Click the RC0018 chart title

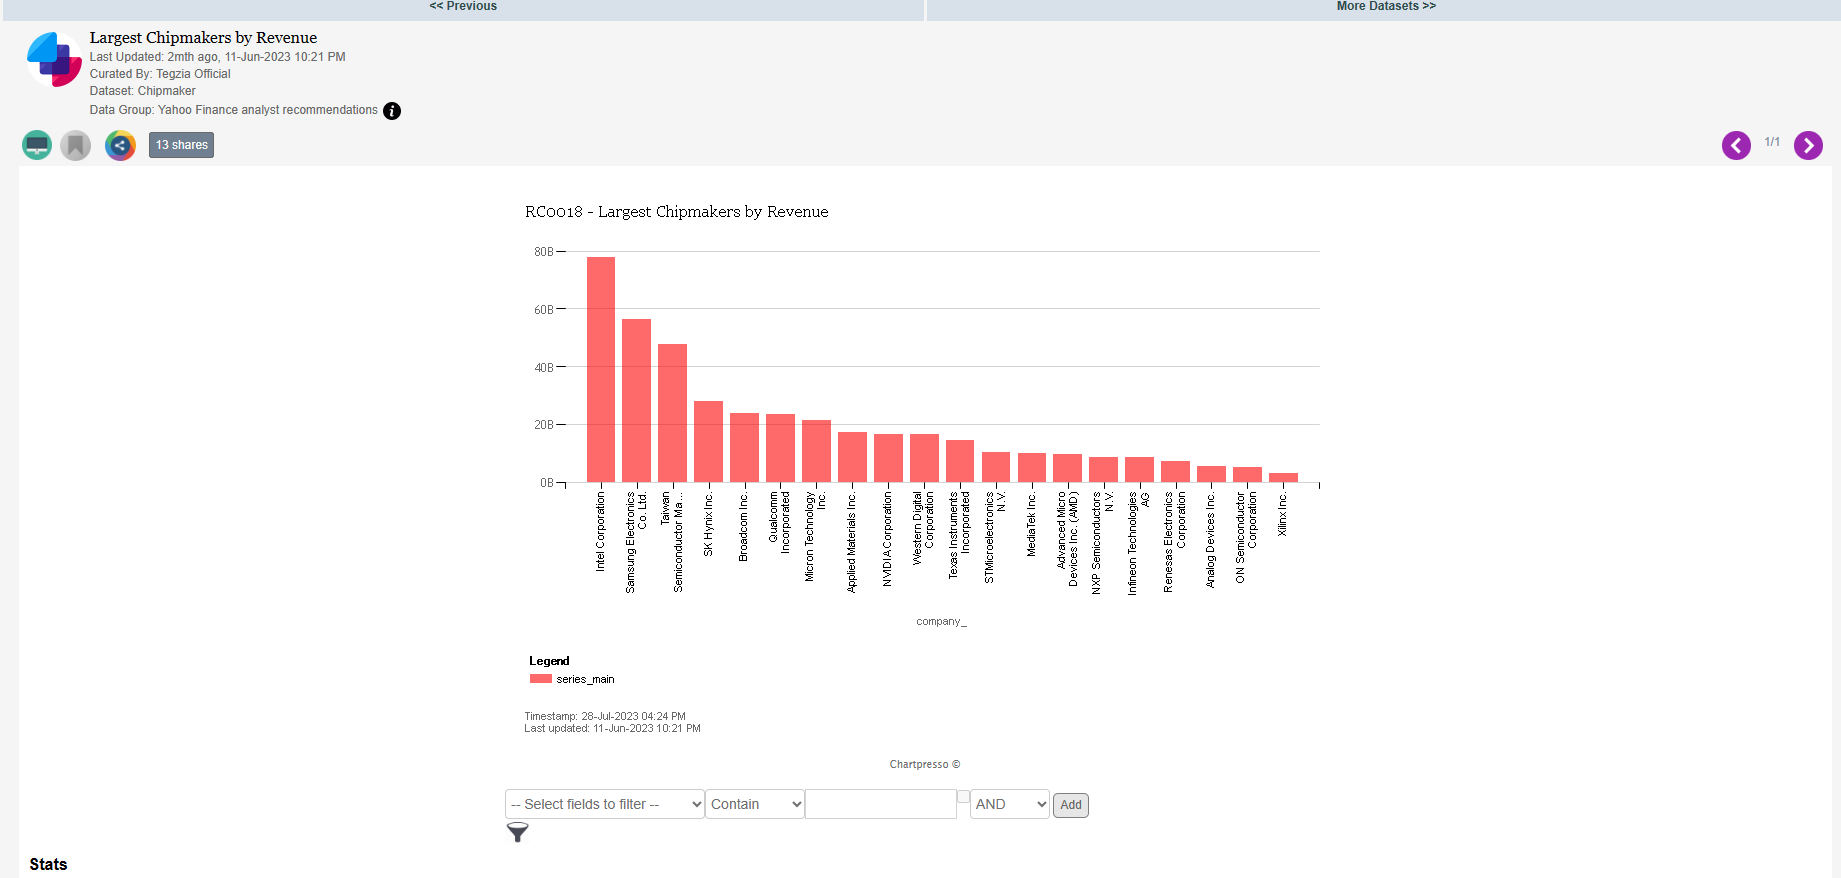click(x=677, y=212)
